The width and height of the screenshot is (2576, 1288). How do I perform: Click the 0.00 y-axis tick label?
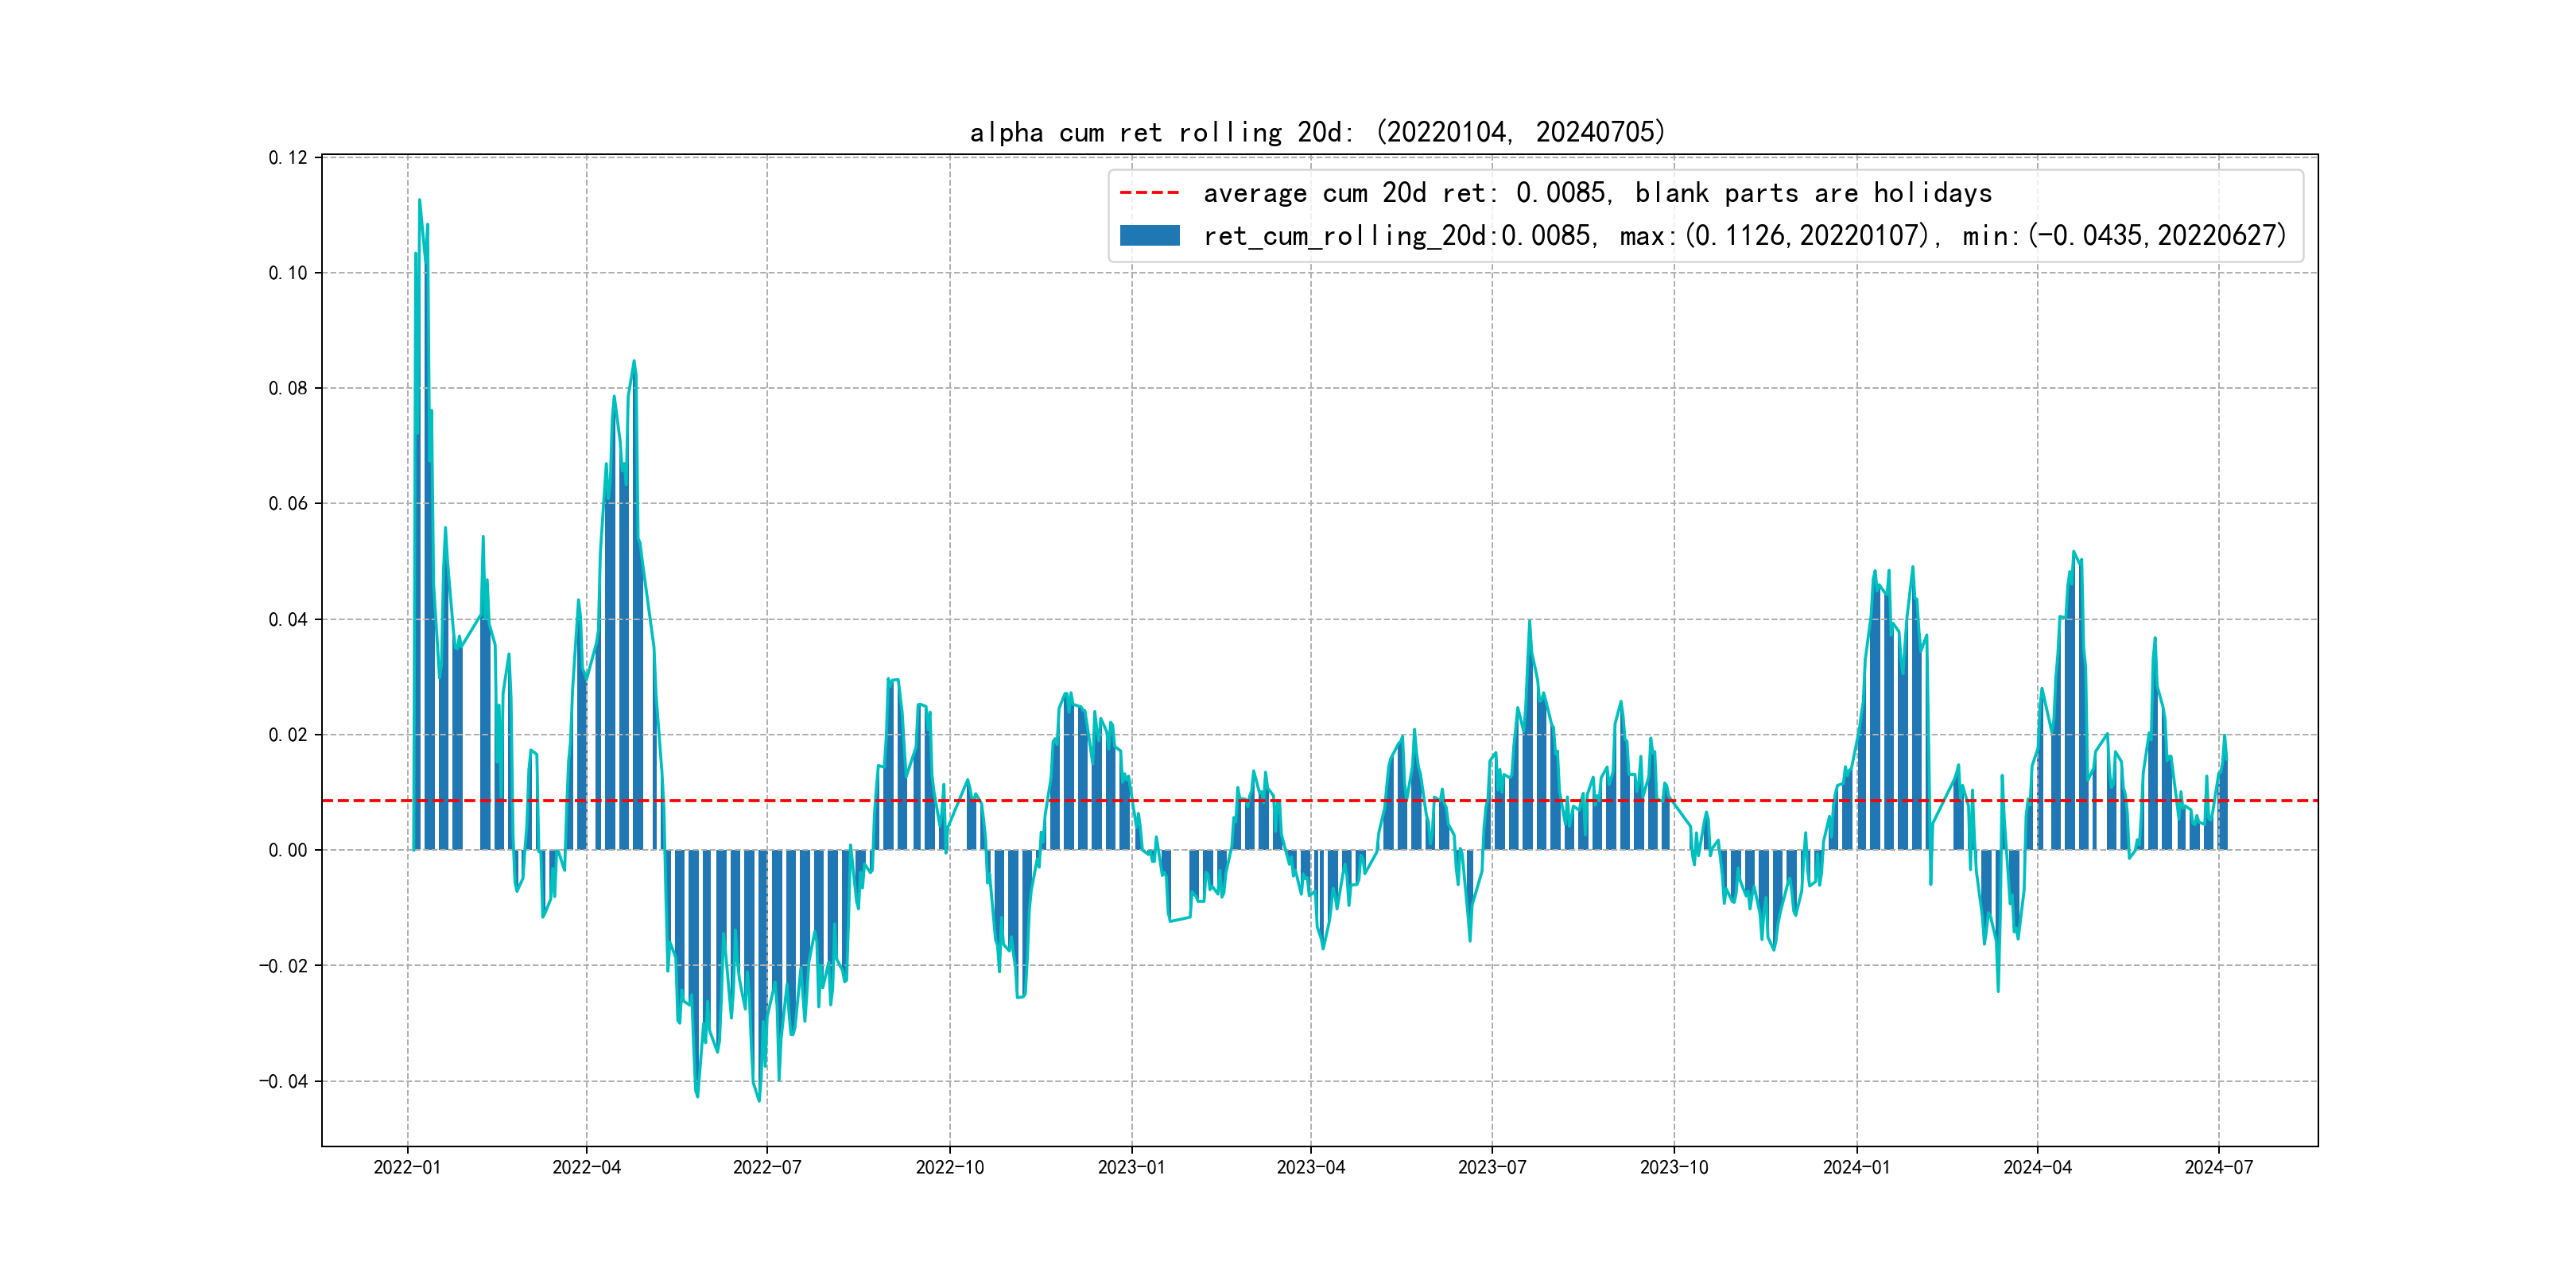tap(288, 851)
